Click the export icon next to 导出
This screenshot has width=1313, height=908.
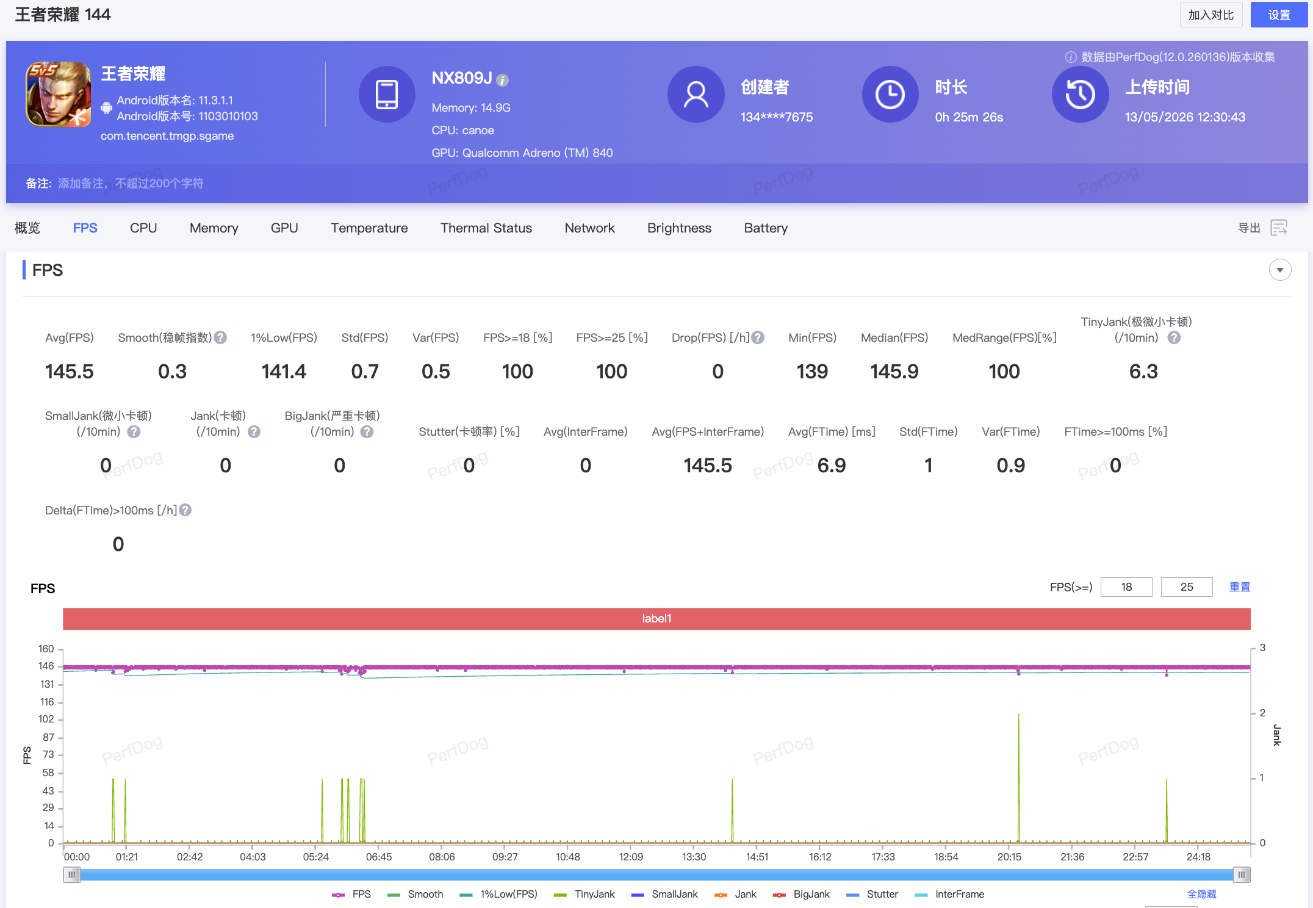[x=1279, y=228]
